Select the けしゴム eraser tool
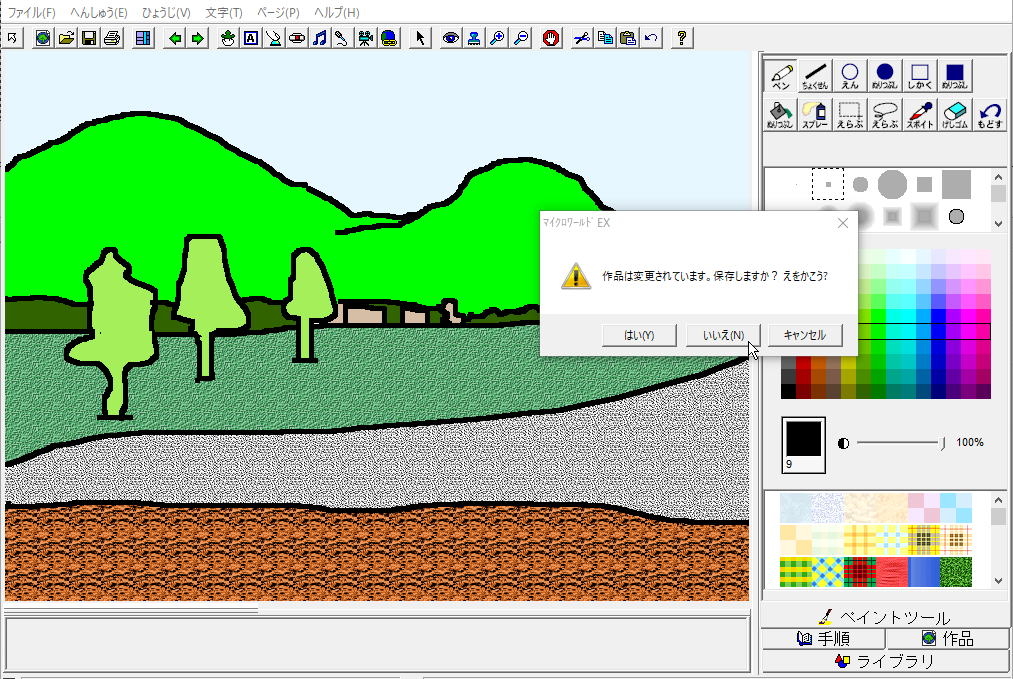1013x679 pixels. point(955,114)
